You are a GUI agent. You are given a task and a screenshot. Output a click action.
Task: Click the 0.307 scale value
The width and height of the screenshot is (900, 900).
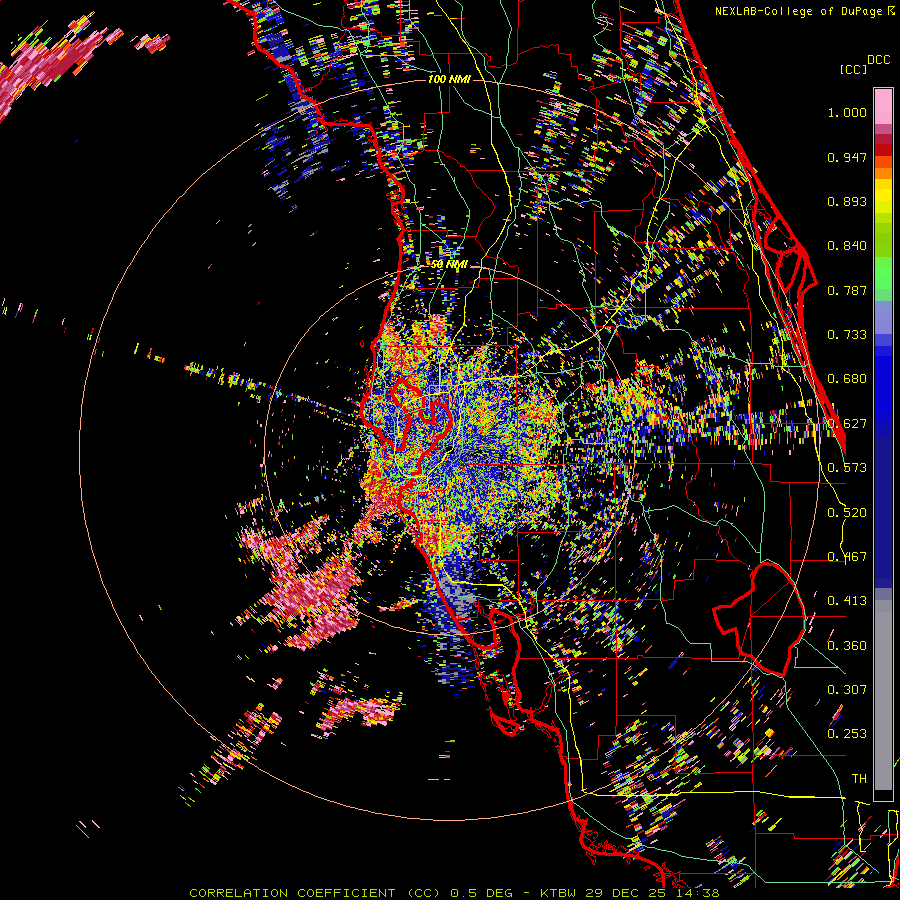click(x=847, y=690)
